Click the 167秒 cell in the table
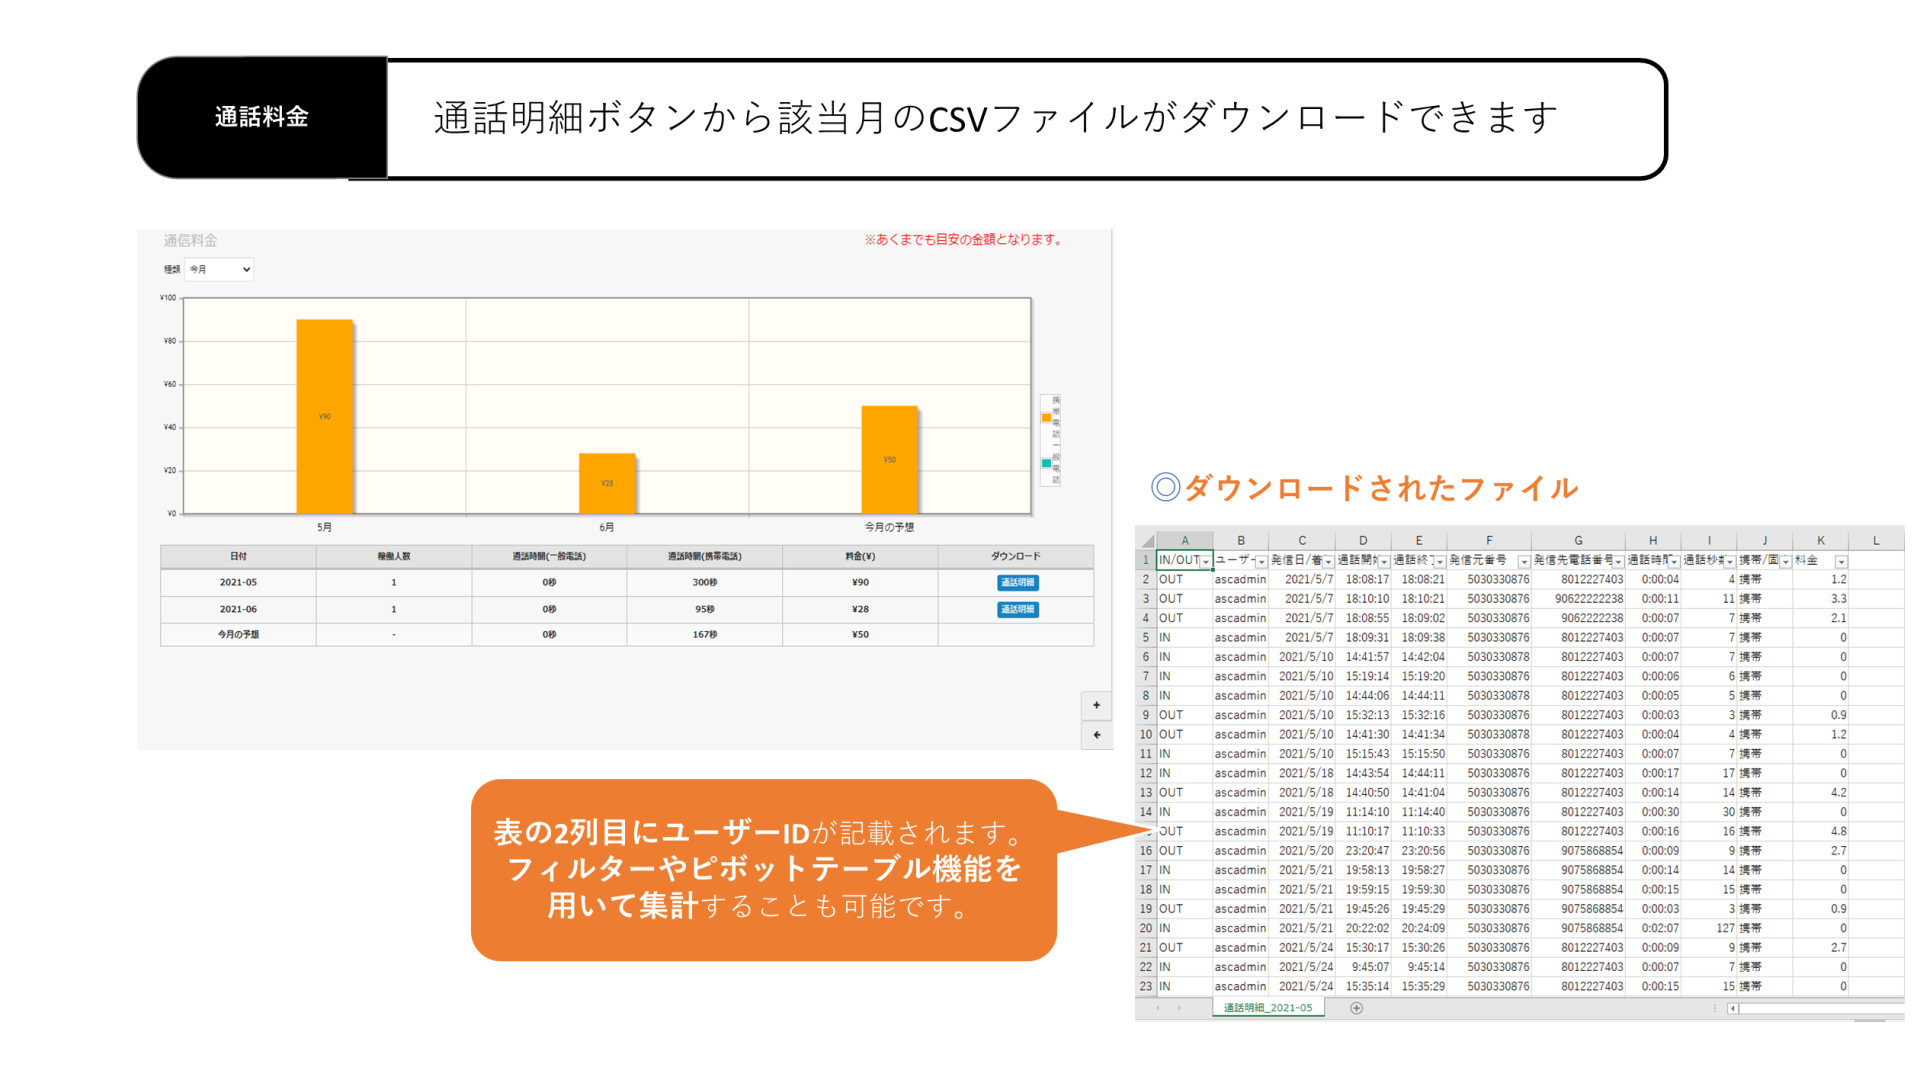Image resolution: width=1920 pixels, height=1080 pixels. pyautogui.click(x=705, y=634)
